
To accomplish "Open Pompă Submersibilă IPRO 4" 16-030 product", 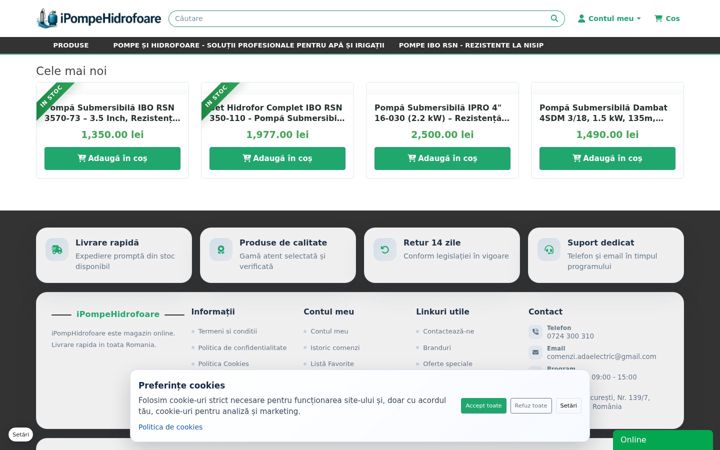I will coord(442,113).
